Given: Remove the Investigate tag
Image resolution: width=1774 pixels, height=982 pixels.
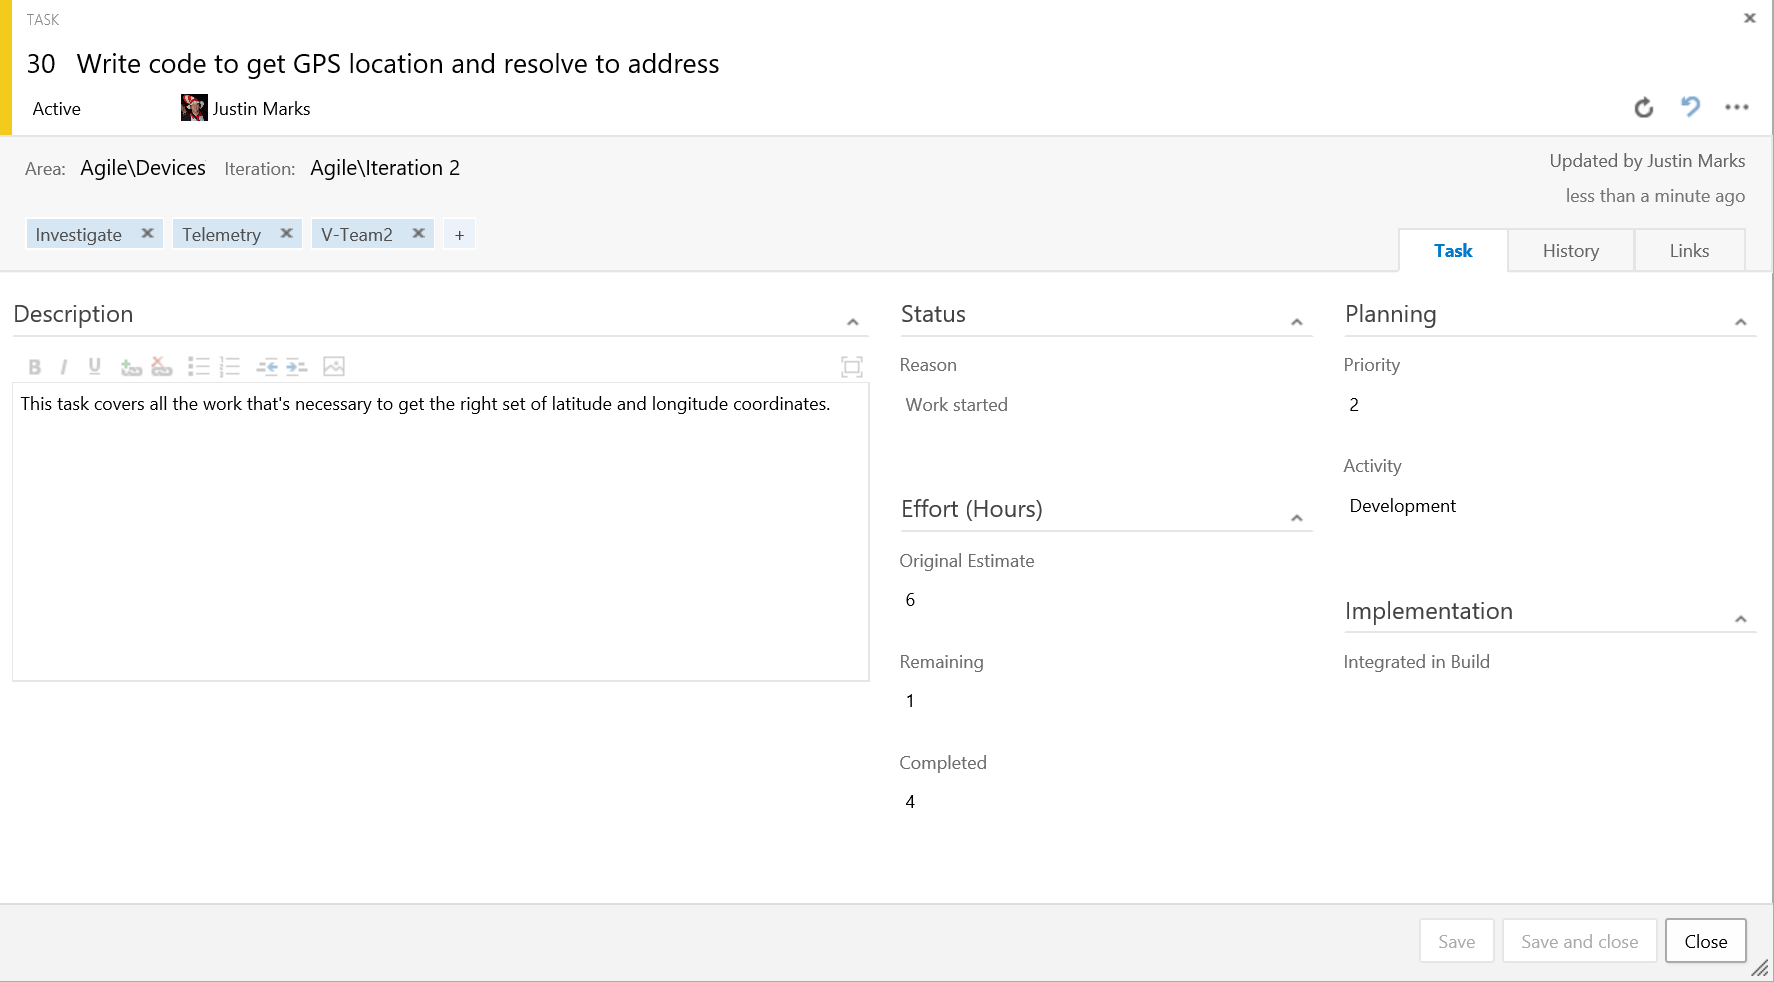Looking at the screenshot, I should click(x=147, y=233).
